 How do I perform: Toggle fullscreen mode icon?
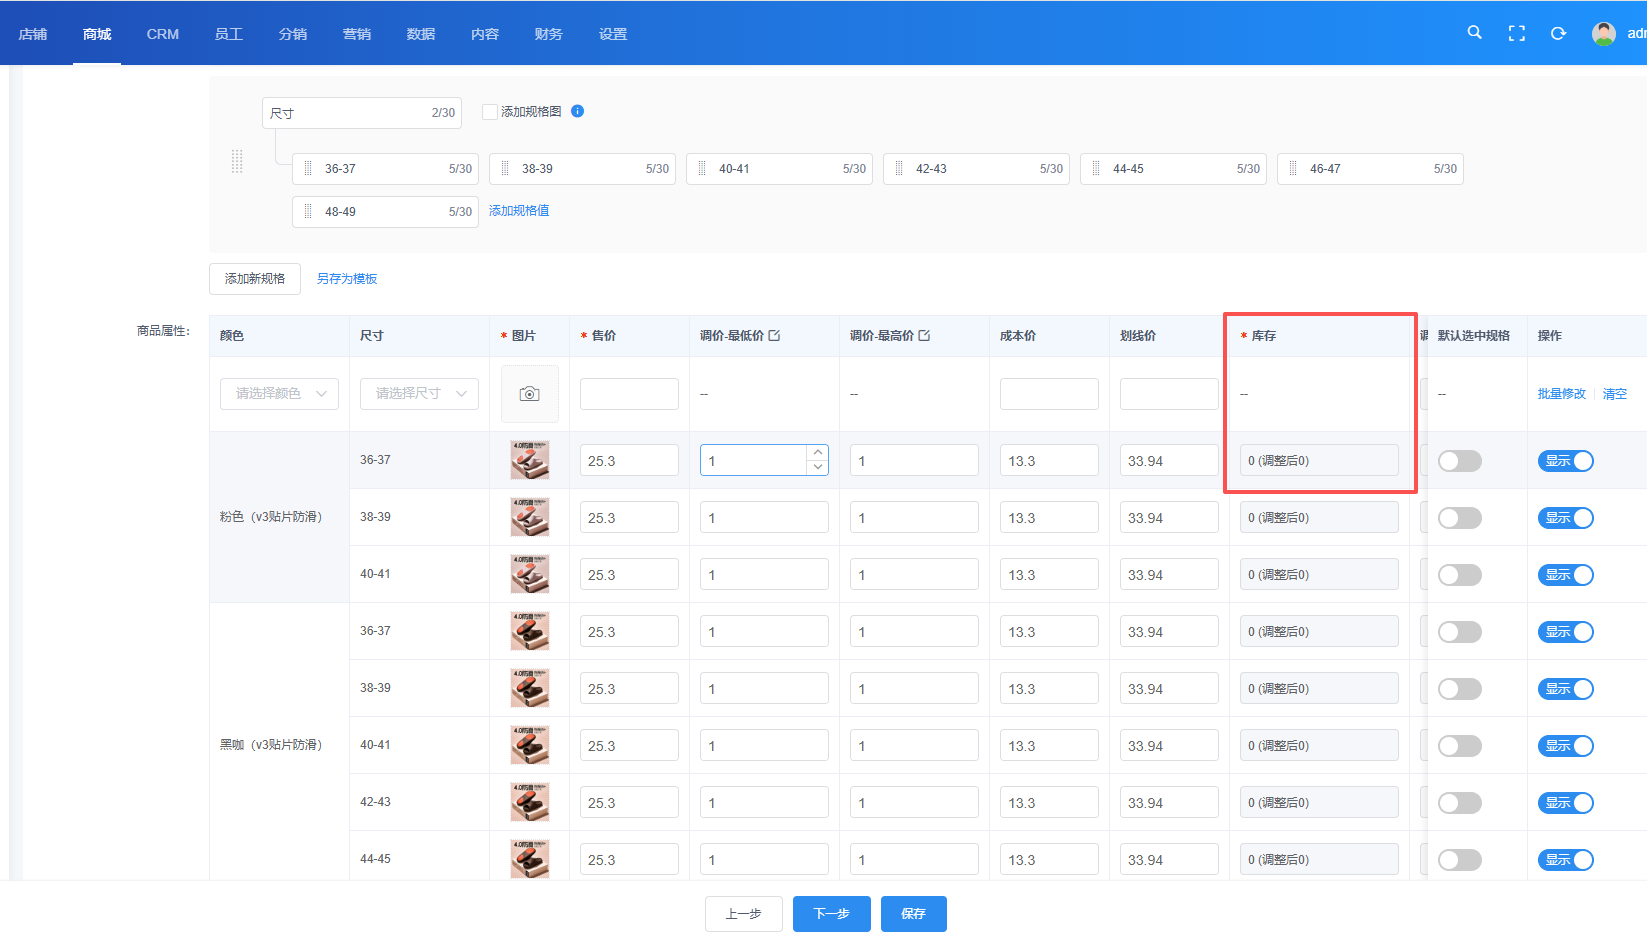[1516, 33]
